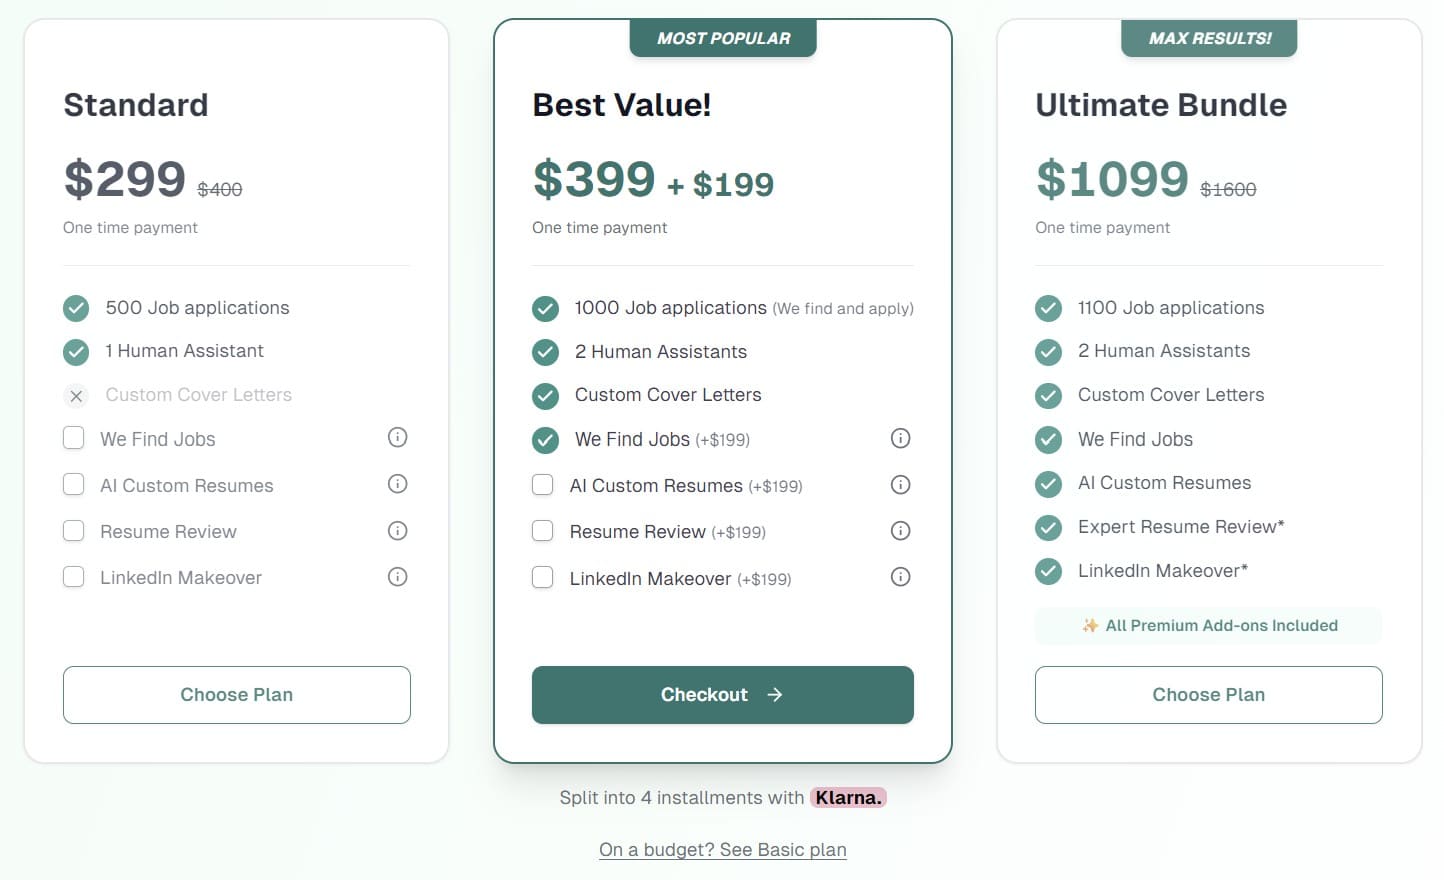Click info icon beside Standard LinkedIn Makeover

point(397,576)
